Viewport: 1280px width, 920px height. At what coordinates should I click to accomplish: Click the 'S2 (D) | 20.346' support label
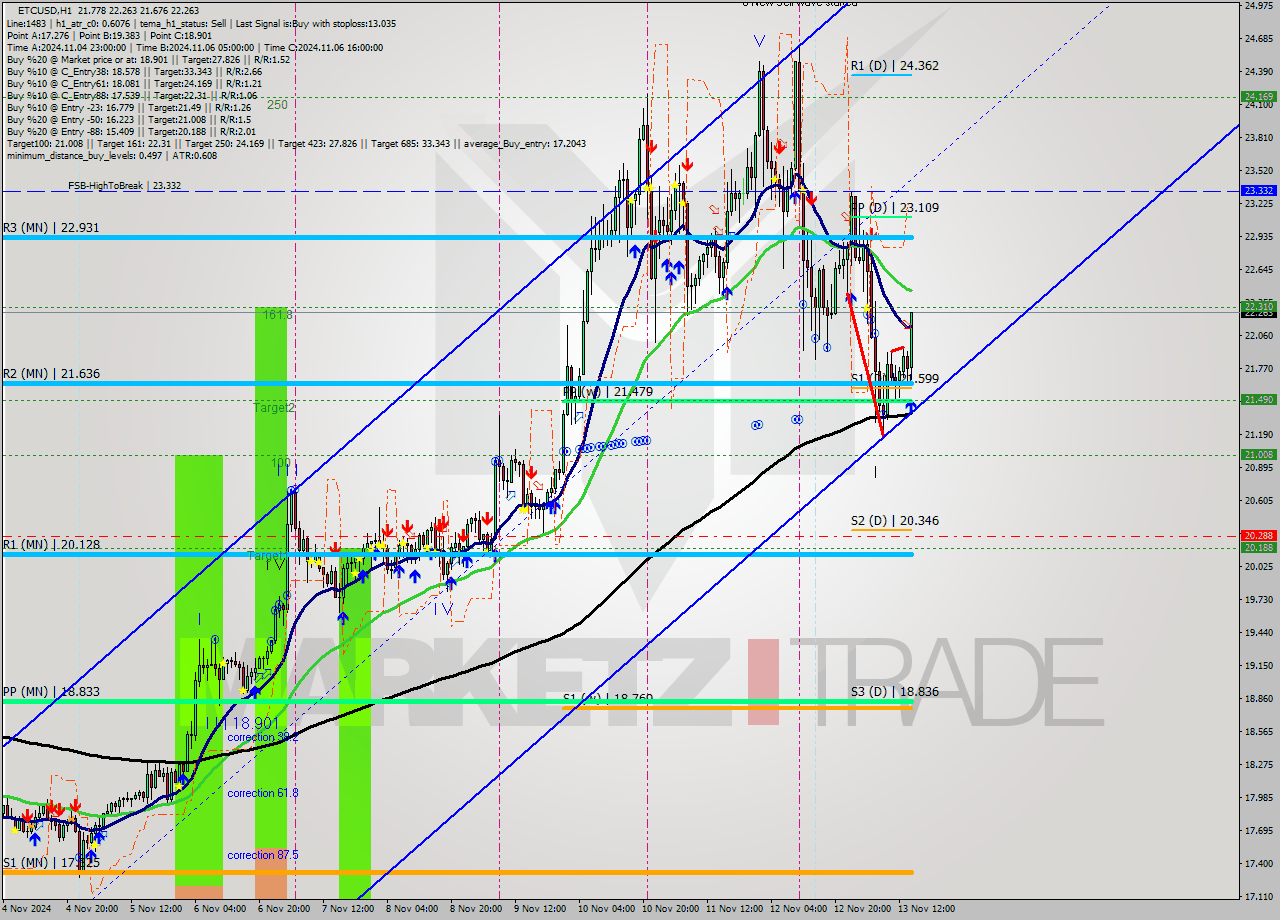tap(895, 521)
